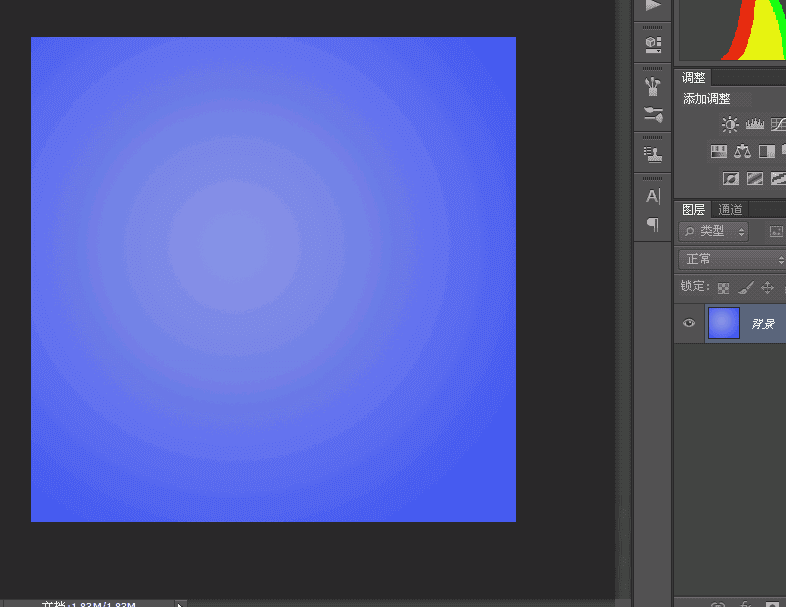Click the fx layer style button

745,604
